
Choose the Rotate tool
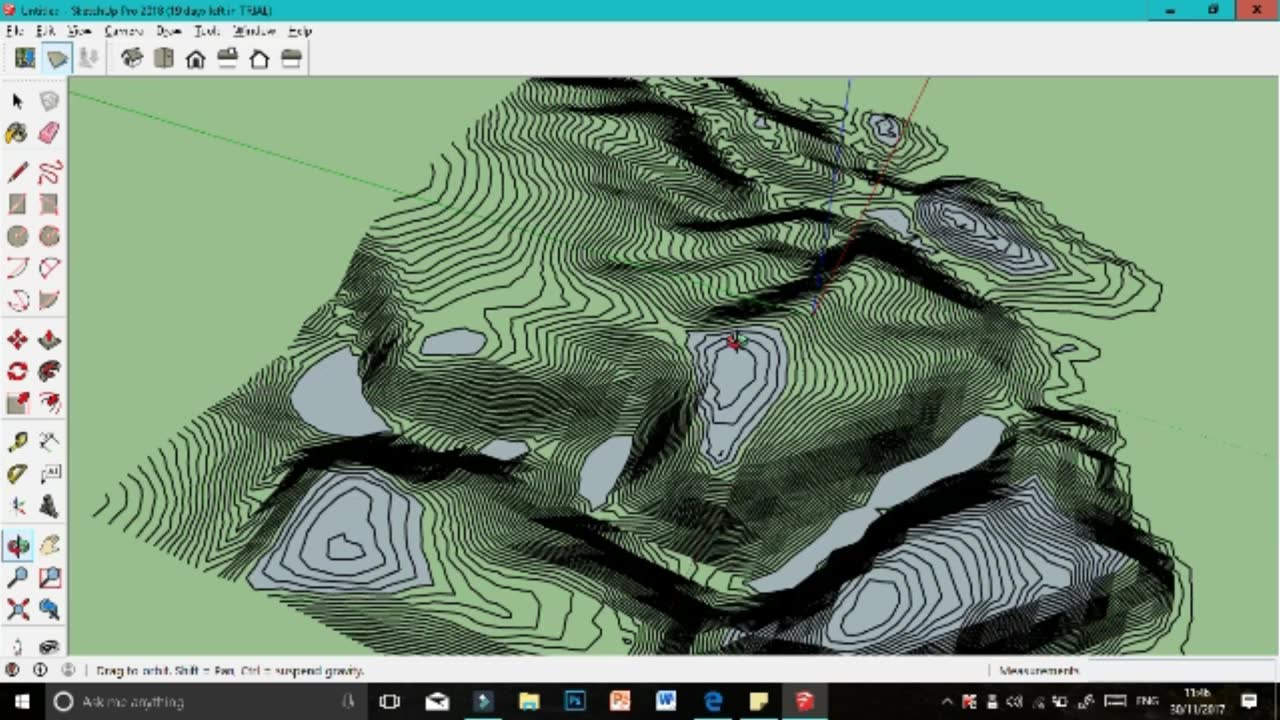[17, 372]
